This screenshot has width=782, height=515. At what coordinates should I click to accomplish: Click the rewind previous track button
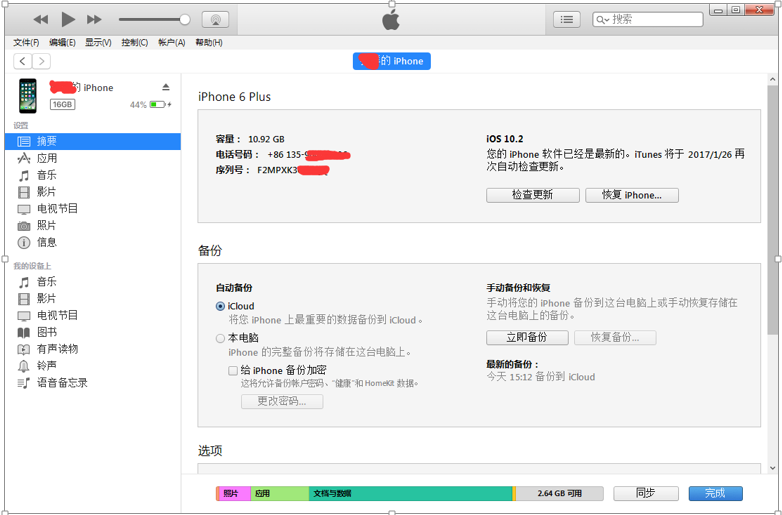(40, 19)
